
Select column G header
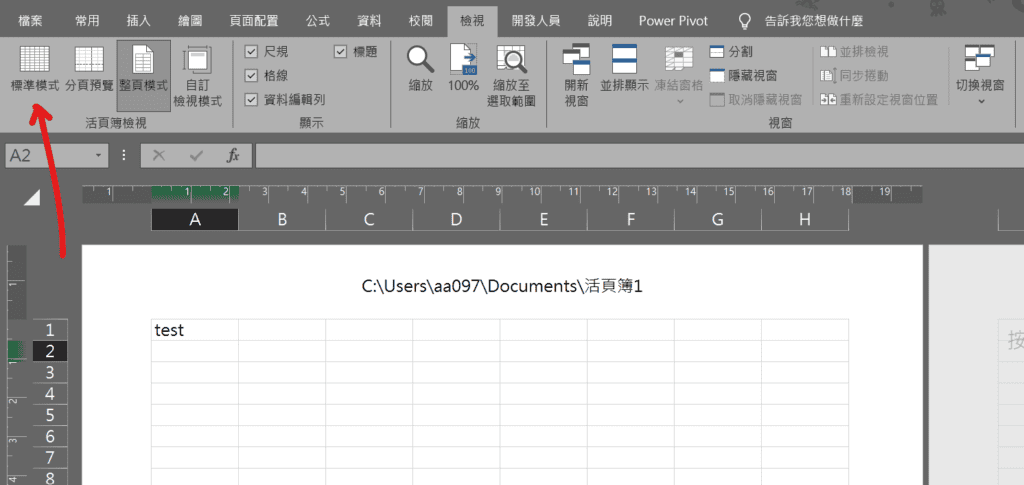(718, 220)
